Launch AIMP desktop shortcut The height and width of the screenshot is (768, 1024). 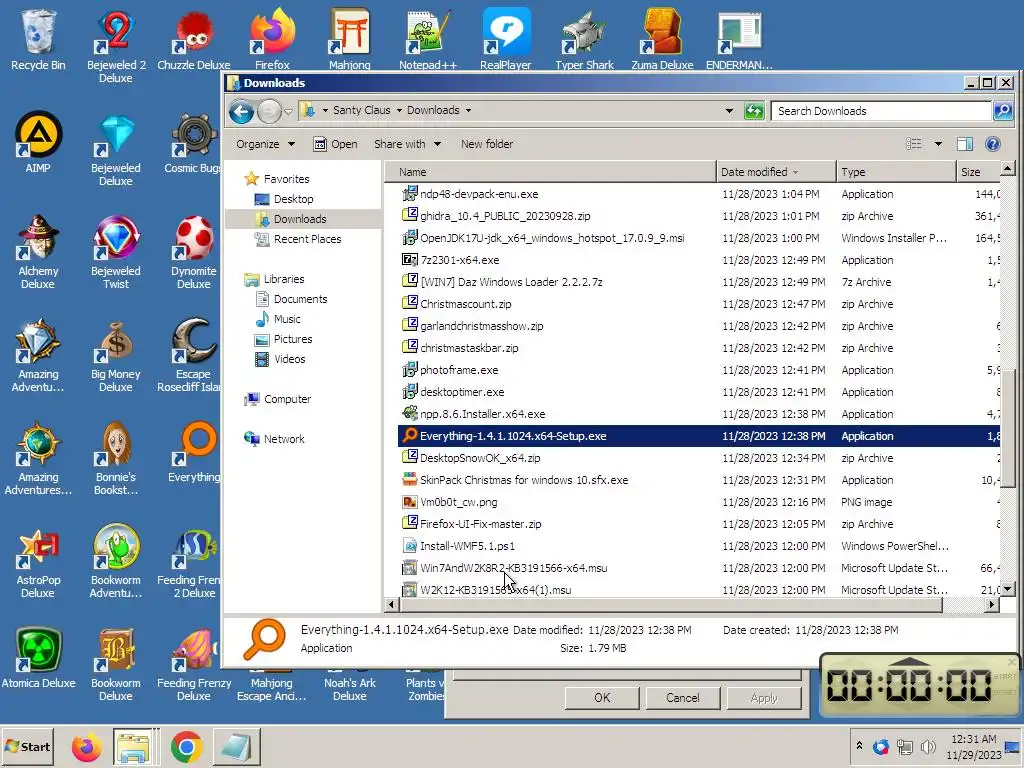38,142
